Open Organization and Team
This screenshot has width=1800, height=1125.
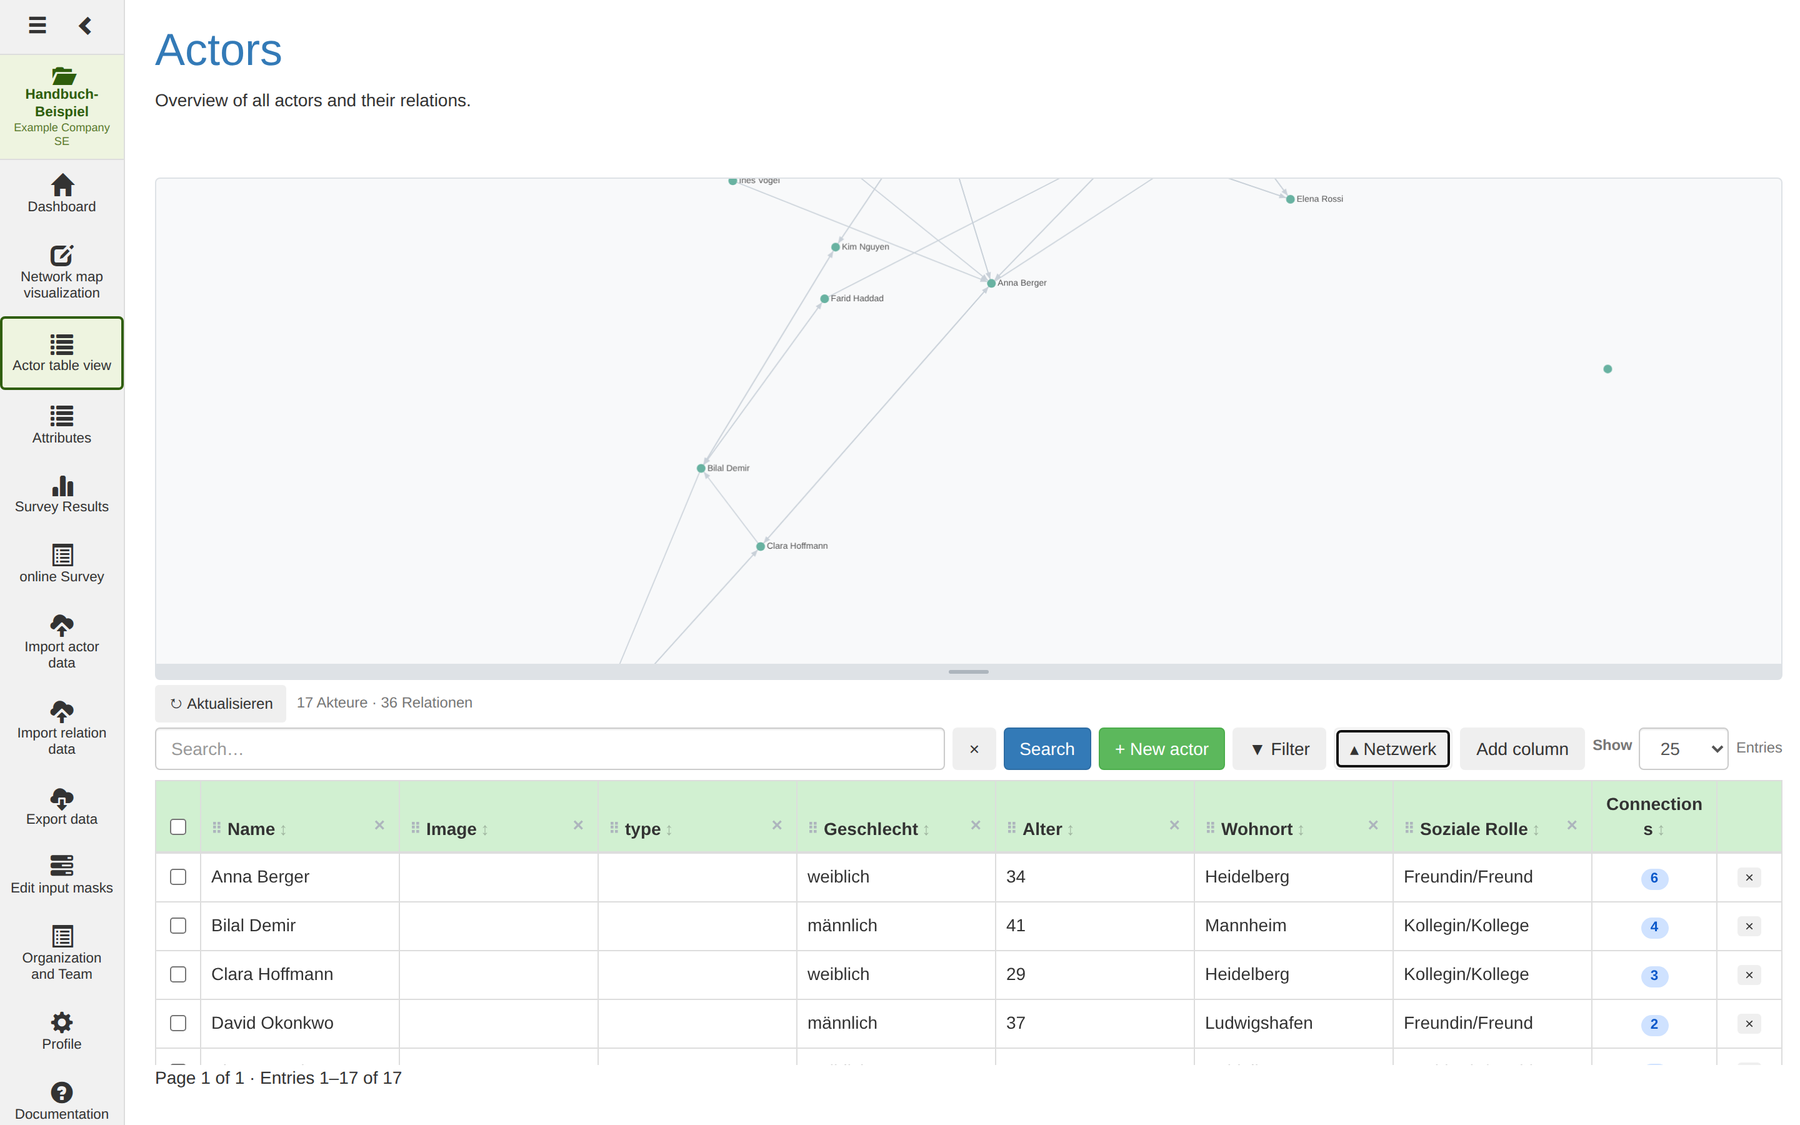[x=62, y=953]
